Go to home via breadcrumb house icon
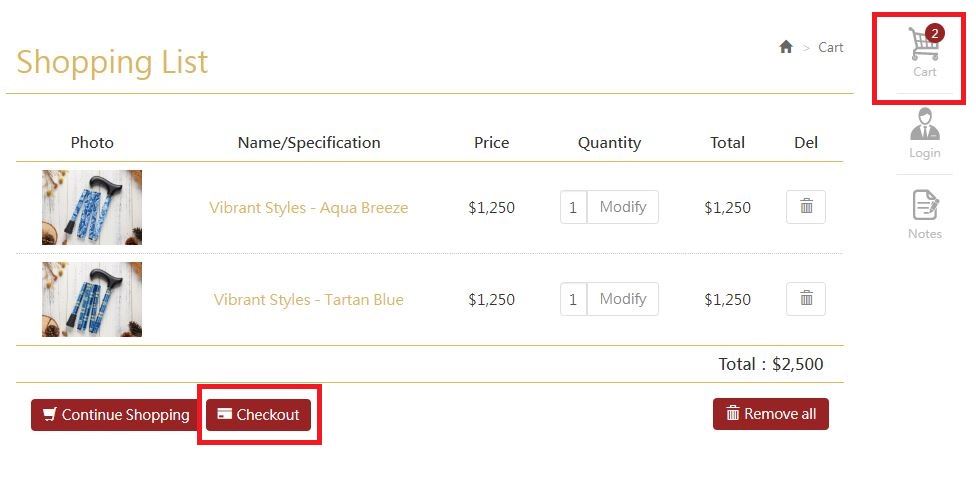This screenshot has width=976, height=491. pos(786,47)
